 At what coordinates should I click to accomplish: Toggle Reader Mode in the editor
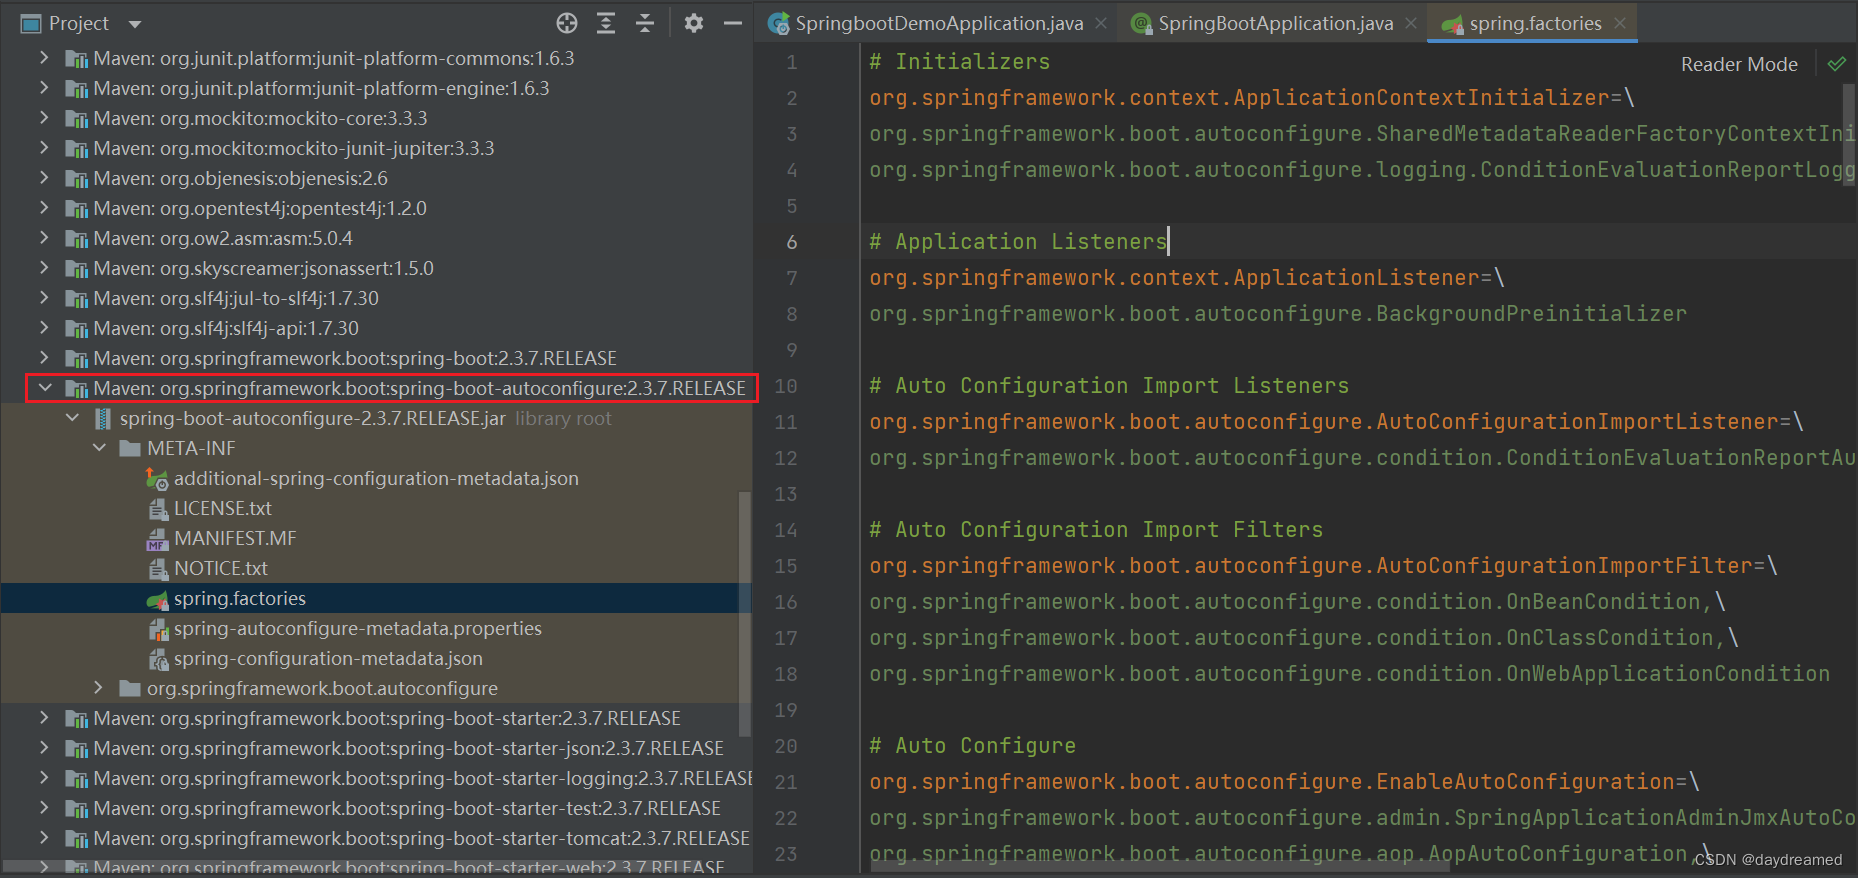1739,64
